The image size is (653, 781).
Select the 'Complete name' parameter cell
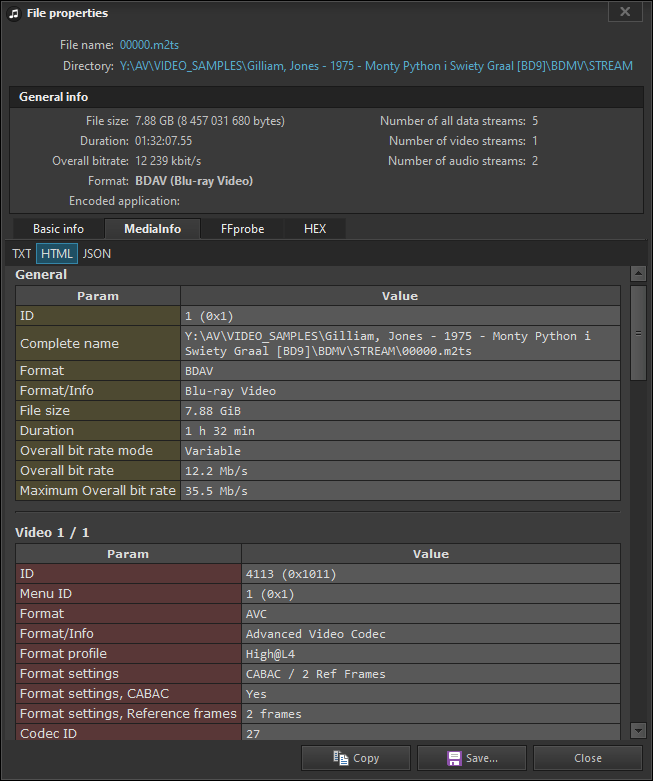(x=98, y=343)
